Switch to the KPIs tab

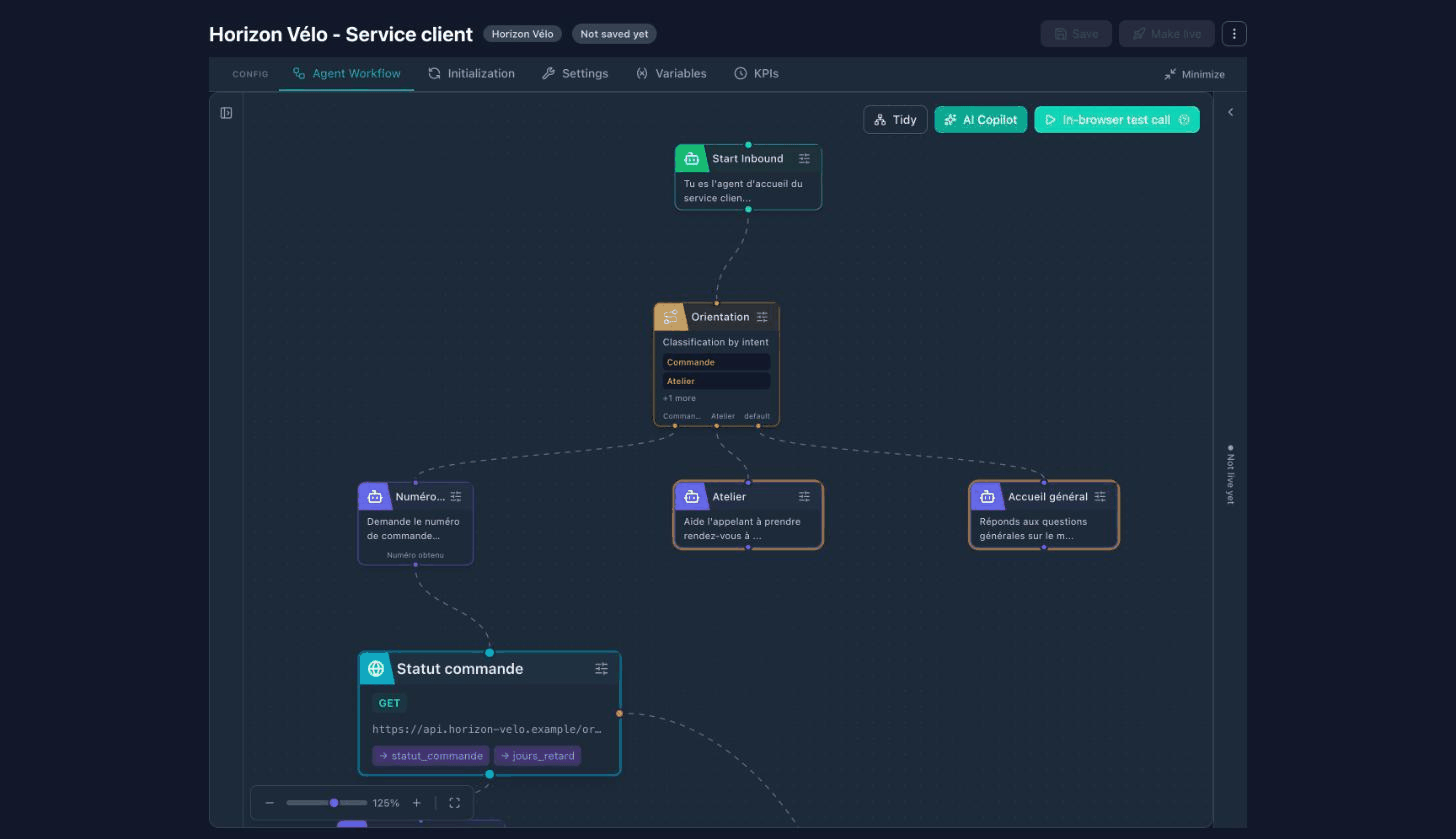pyautogui.click(x=756, y=74)
